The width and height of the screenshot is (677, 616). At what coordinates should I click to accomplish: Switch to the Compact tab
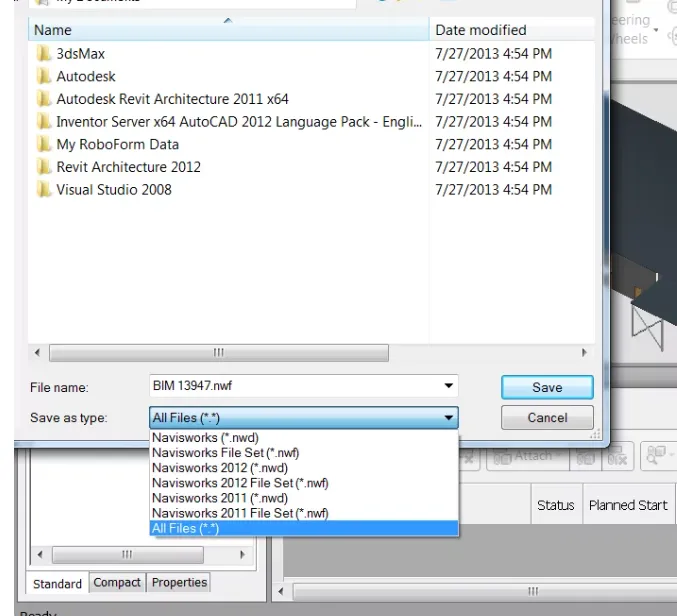(117, 583)
